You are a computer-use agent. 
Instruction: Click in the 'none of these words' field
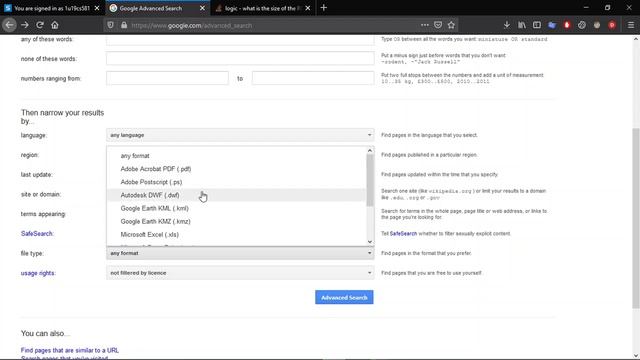pos(240,58)
